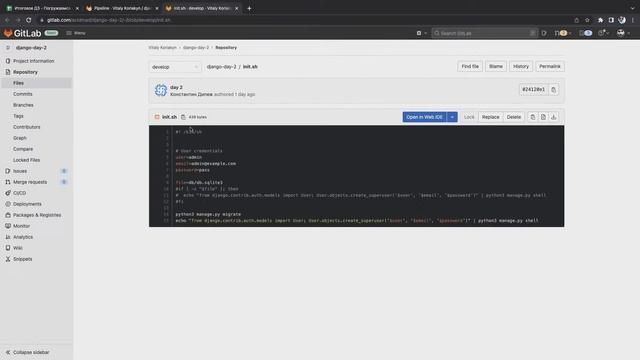Click the Search GitLab input field
Image resolution: width=640 pixels, height=360 pixels.
tap(484, 33)
